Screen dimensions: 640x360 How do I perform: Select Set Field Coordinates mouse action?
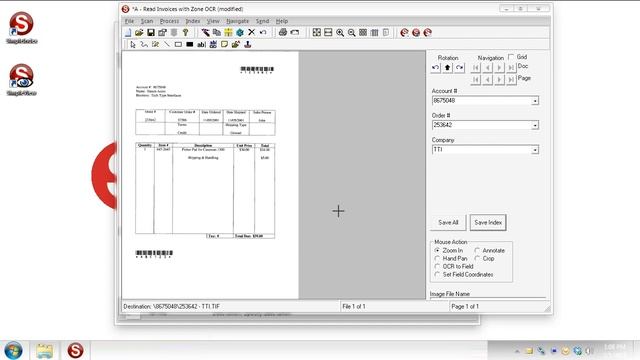[437, 275]
